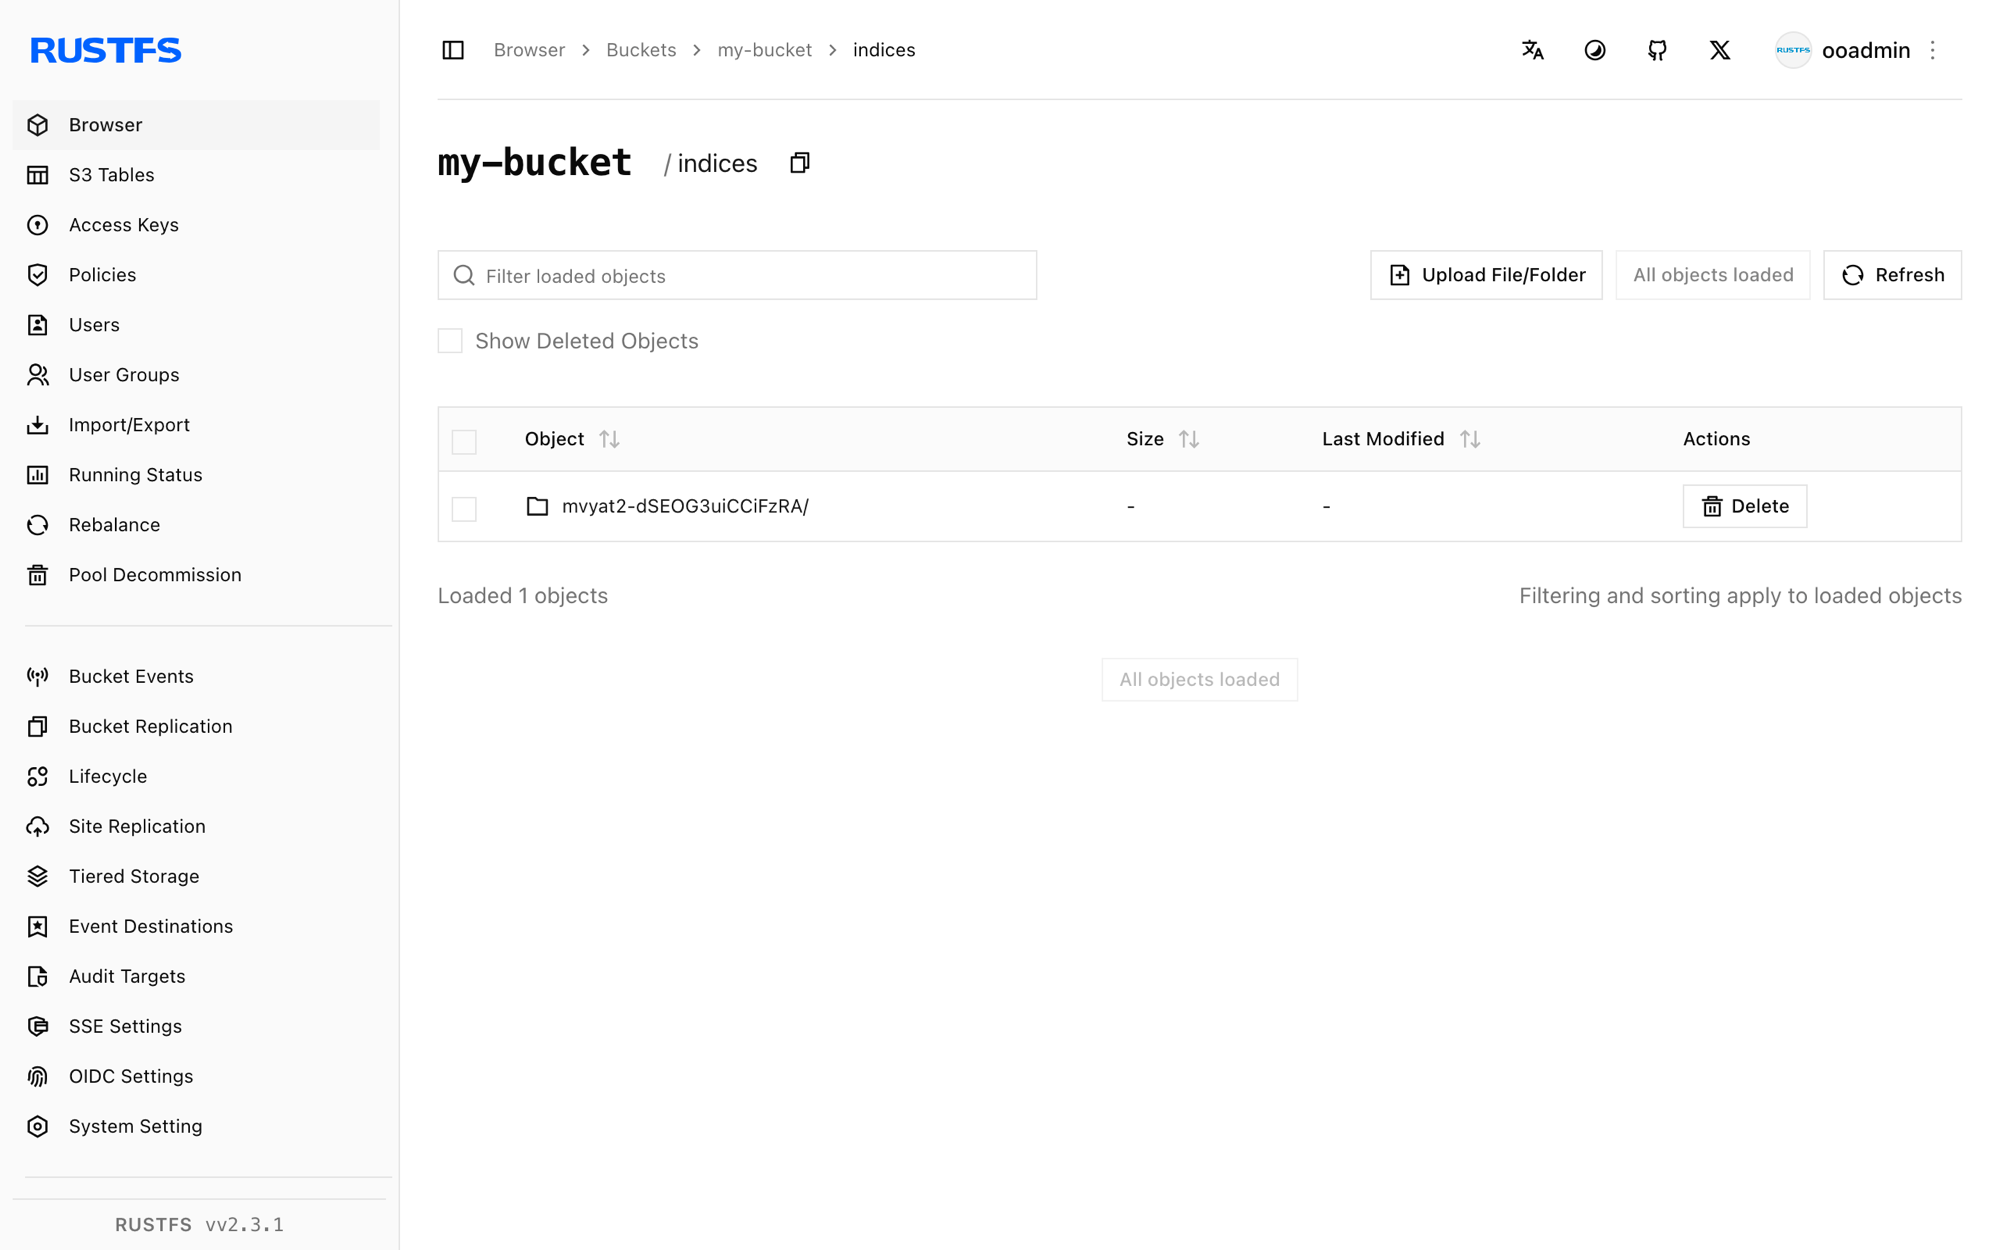Toggle the sidebar collapse icon

[x=453, y=50]
